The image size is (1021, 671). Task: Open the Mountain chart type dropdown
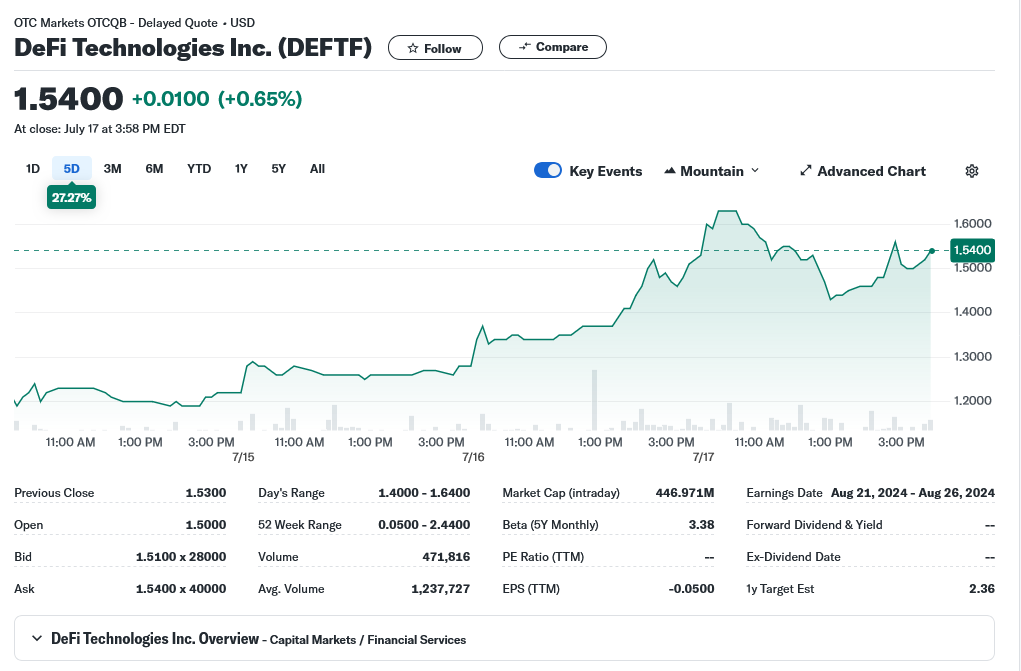click(712, 171)
